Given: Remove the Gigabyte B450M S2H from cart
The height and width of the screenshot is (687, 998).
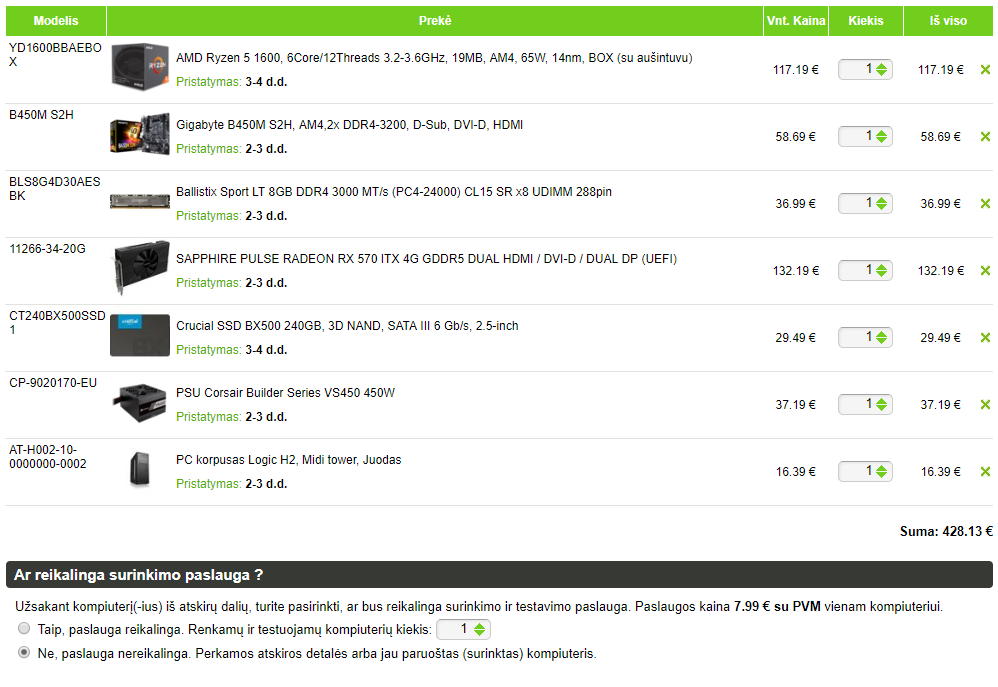Looking at the screenshot, I should [x=985, y=136].
